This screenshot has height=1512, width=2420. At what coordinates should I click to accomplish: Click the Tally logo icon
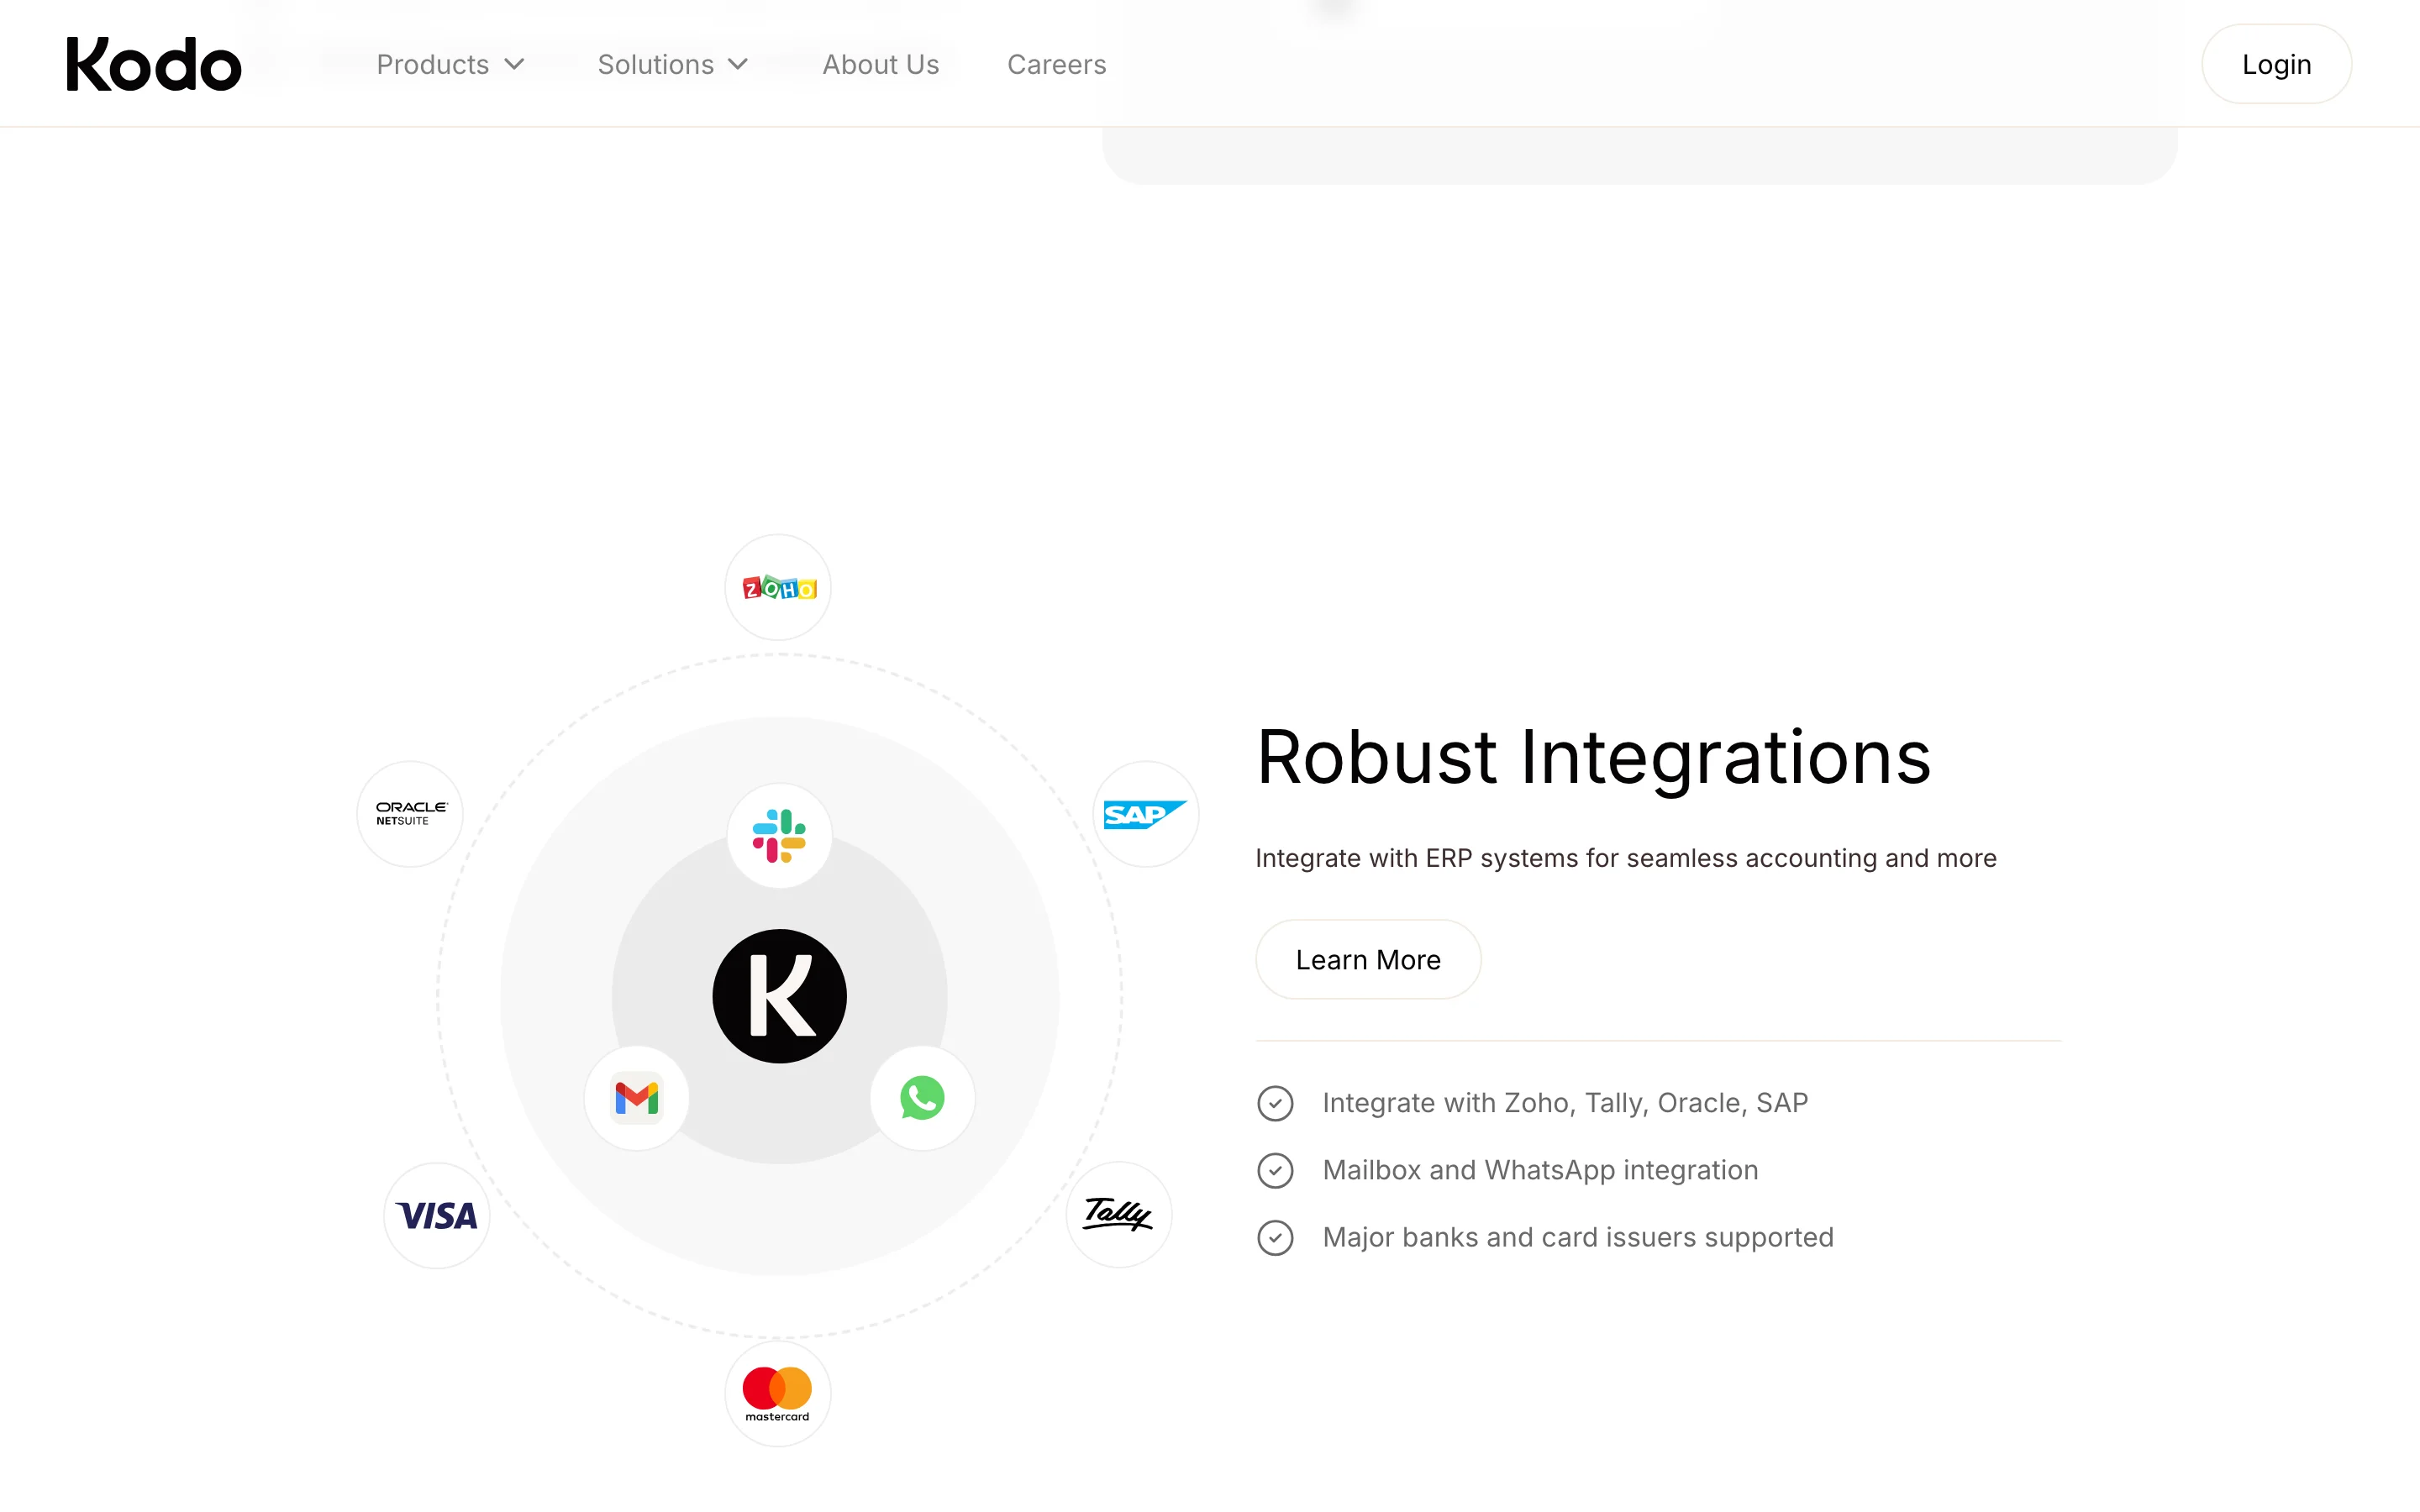coord(1119,1214)
